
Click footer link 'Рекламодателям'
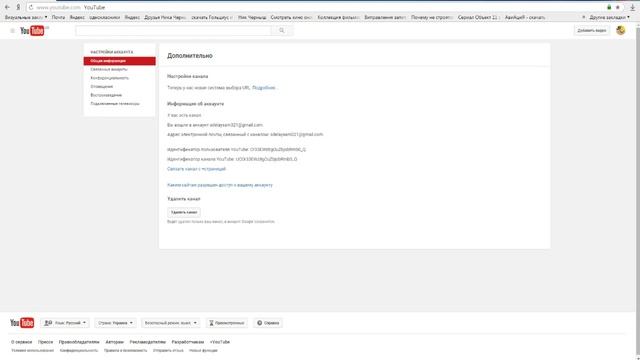(147, 342)
